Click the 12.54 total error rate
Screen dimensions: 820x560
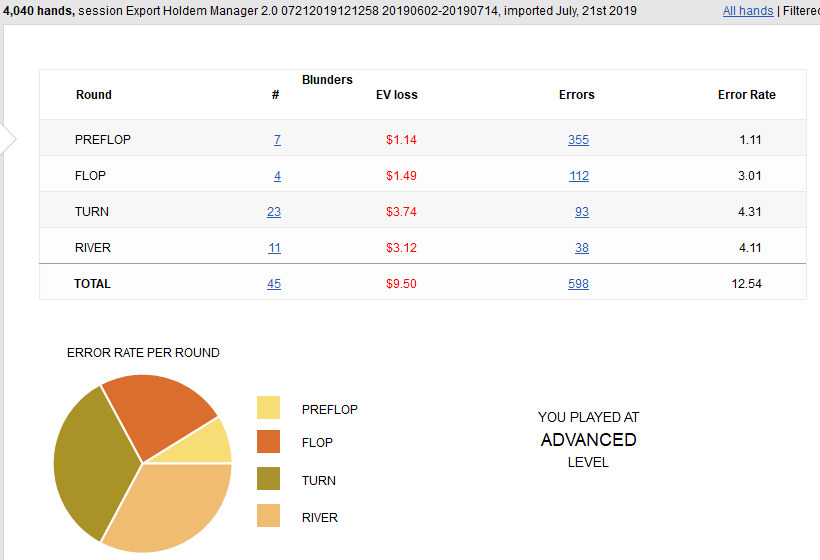click(x=746, y=284)
